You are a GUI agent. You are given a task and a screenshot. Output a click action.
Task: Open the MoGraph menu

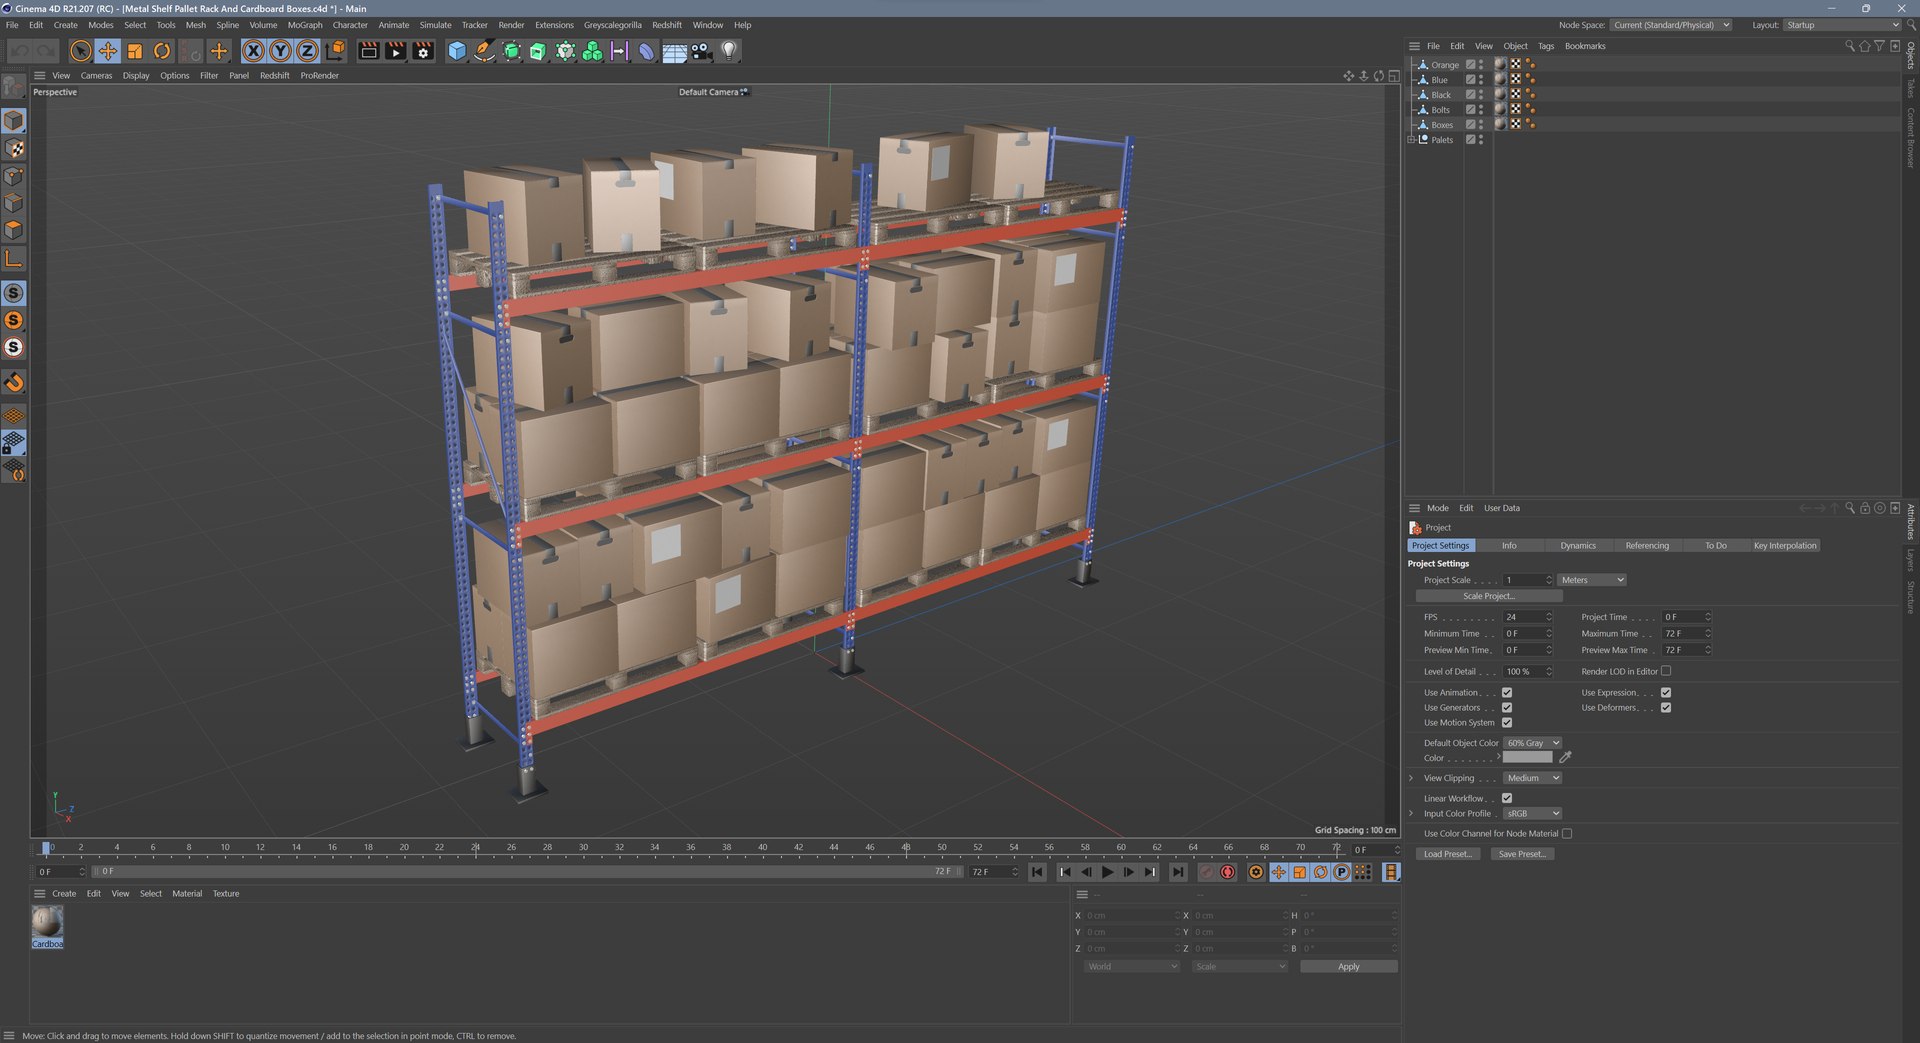pyautogui.click(x=305, y=25)
